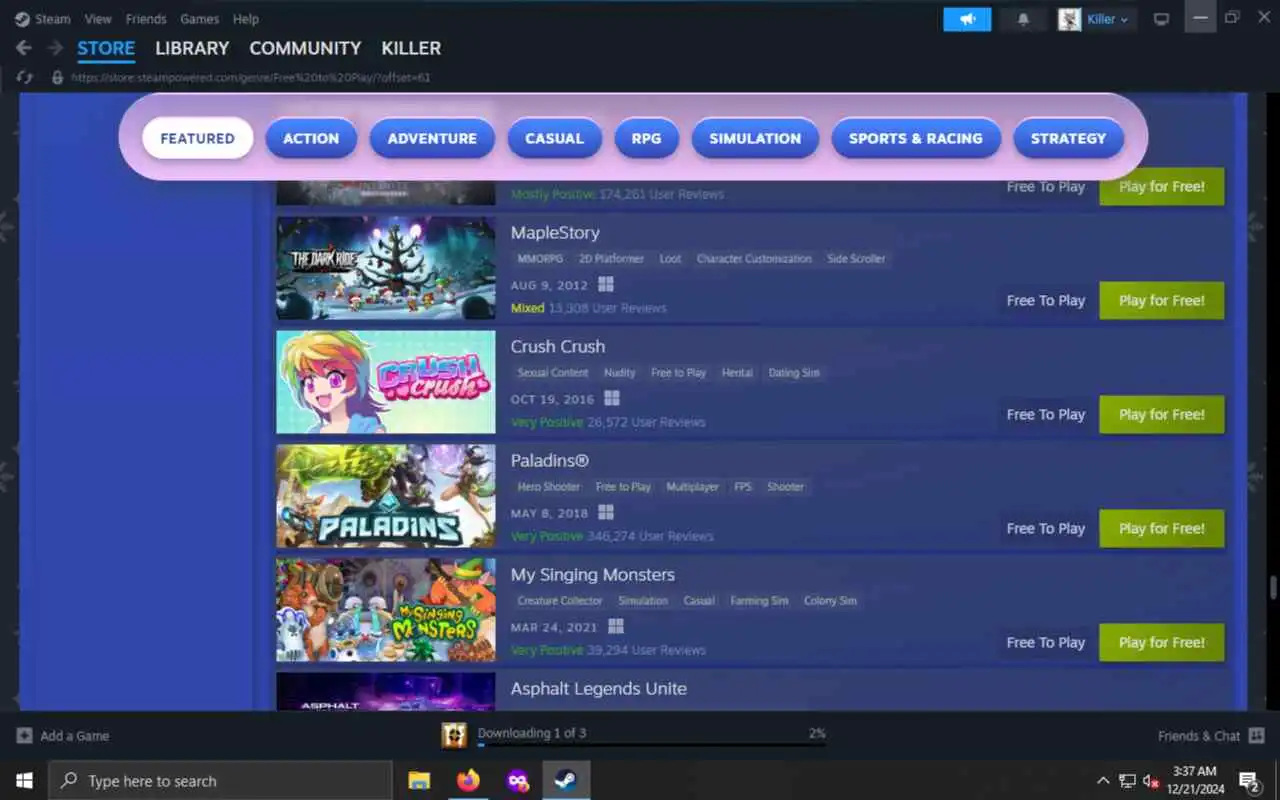Click the downloading game icon in status bar
This screenshot has height=800, width=1280.
pyautogui.click(x=454, y=735)
